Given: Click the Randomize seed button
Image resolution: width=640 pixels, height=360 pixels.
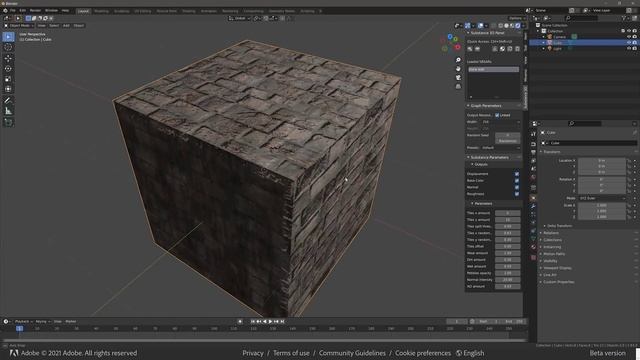Looking at the screenshot, I should pos(508,141).
